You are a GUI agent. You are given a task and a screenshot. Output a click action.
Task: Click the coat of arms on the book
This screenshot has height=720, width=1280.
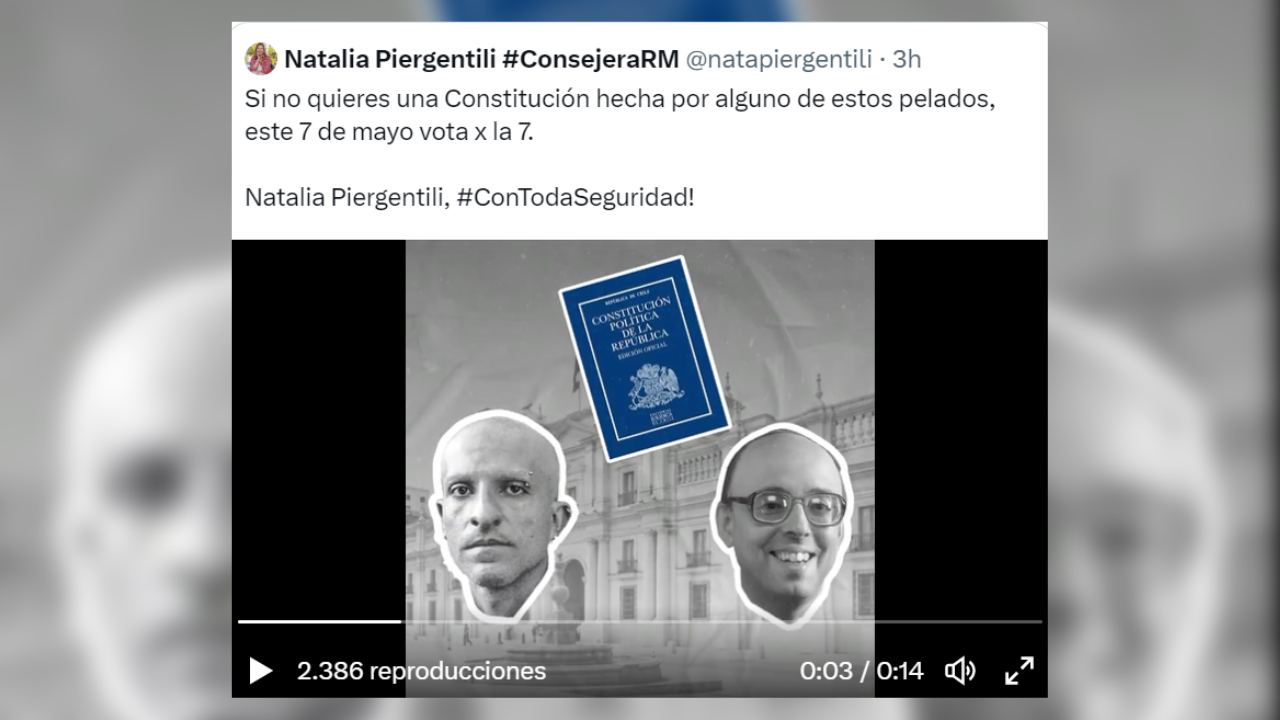click(656, 386)
